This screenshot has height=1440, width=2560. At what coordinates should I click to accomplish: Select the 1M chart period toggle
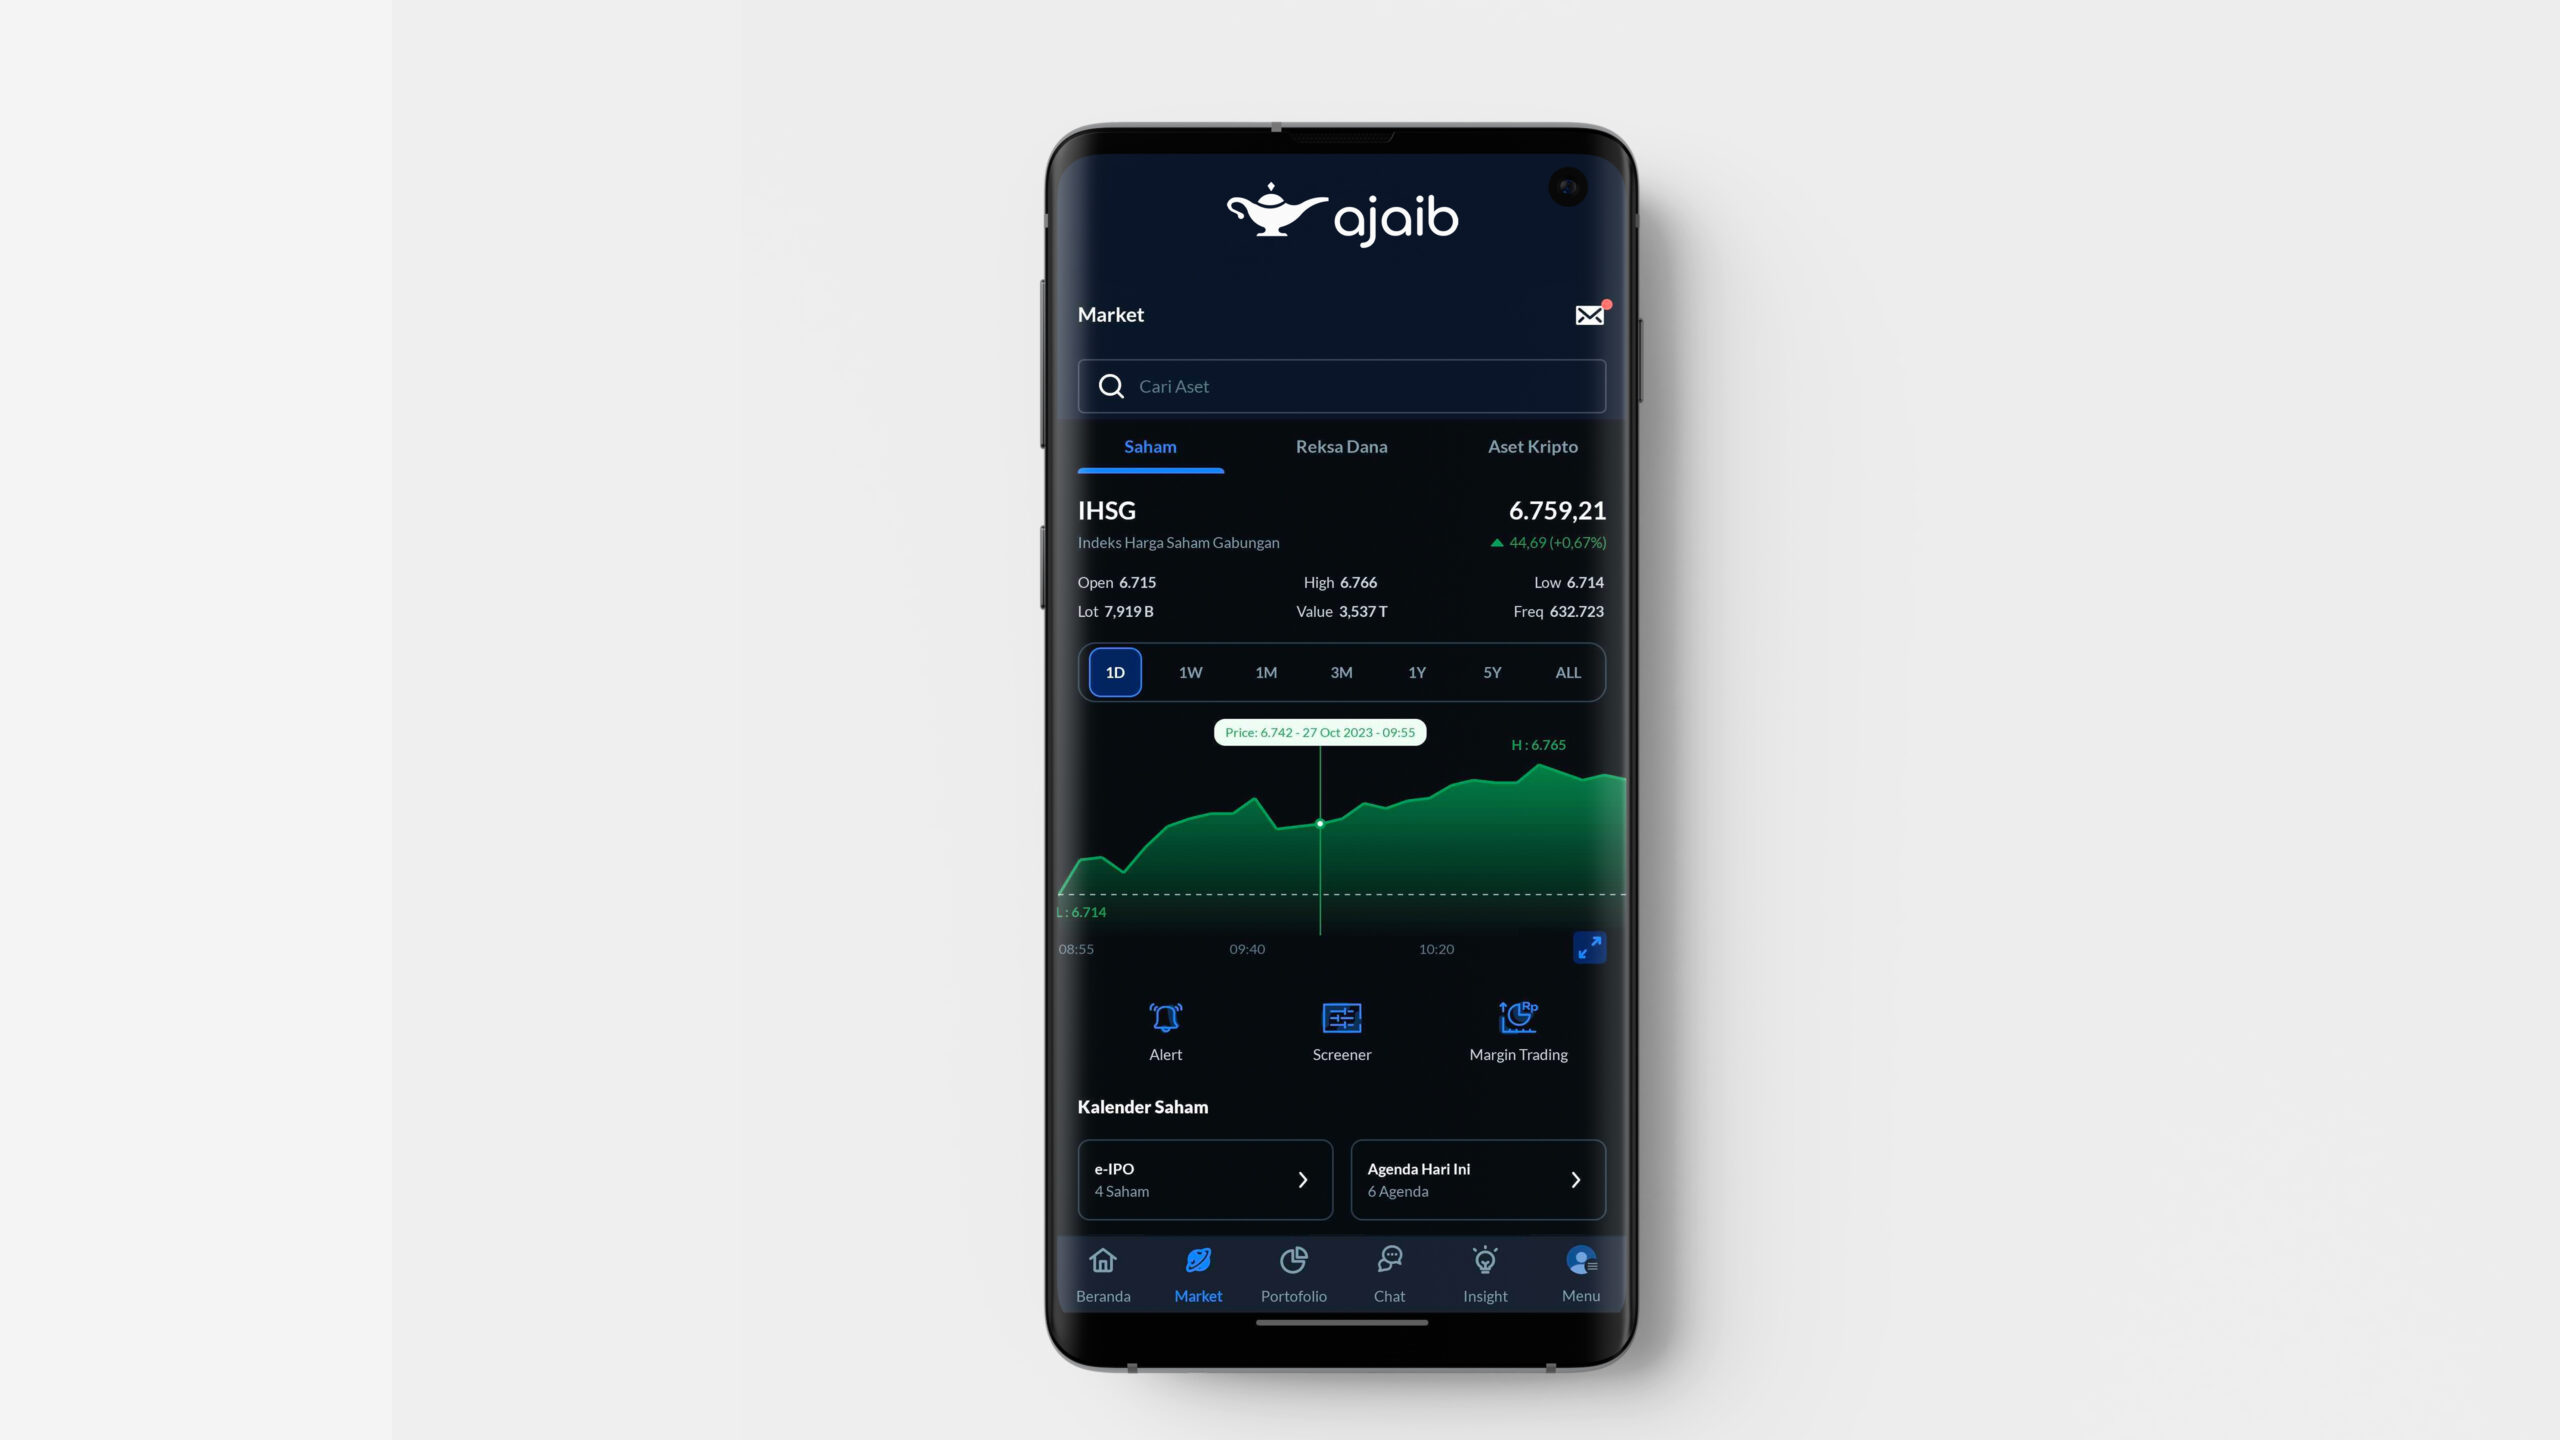pos(1266,672)
